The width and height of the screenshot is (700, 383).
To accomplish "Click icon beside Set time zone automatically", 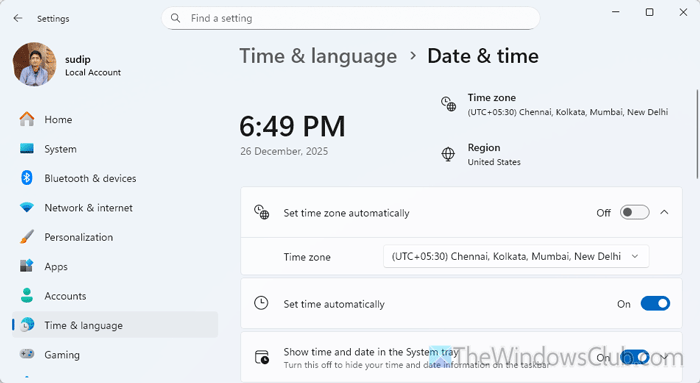I will pyautogui.click(x=262, y=212).
